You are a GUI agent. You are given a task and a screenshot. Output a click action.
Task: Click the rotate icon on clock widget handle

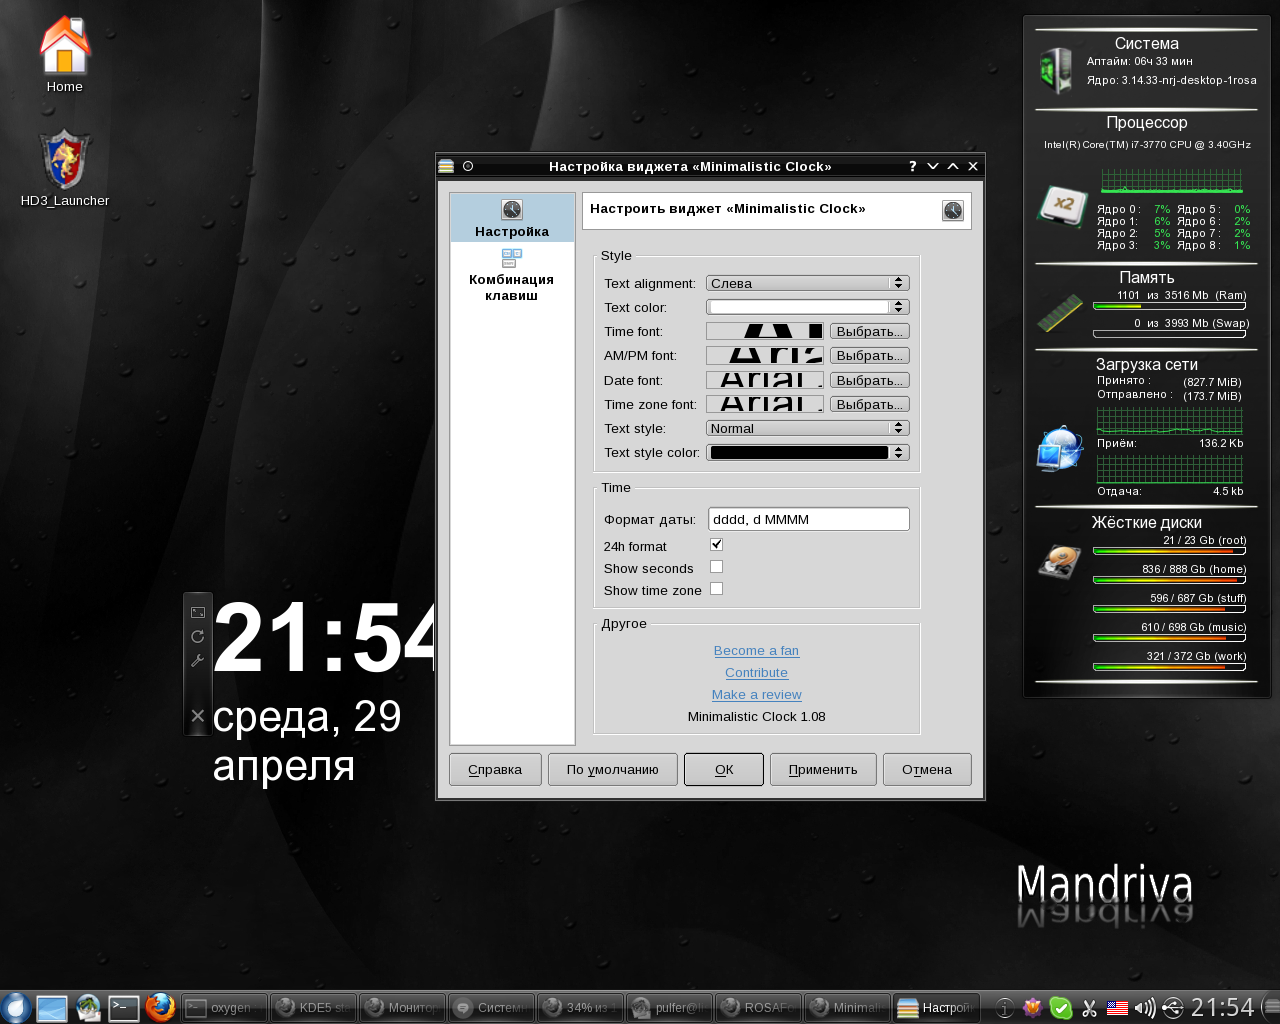point(197,636)
